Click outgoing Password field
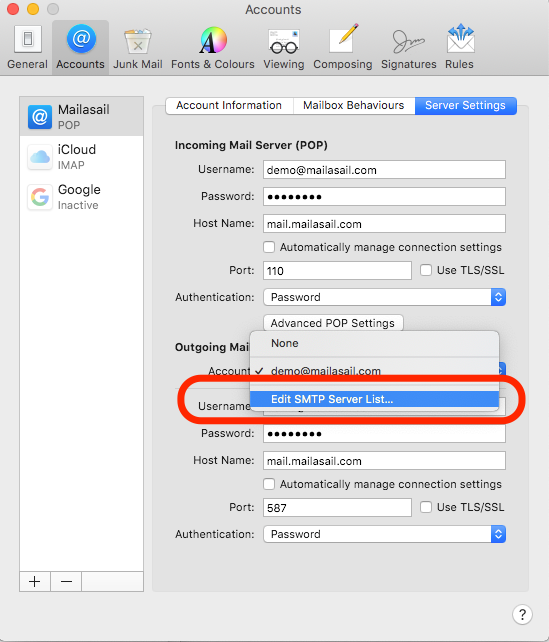The image size is (549, 642). click(384, 434)
